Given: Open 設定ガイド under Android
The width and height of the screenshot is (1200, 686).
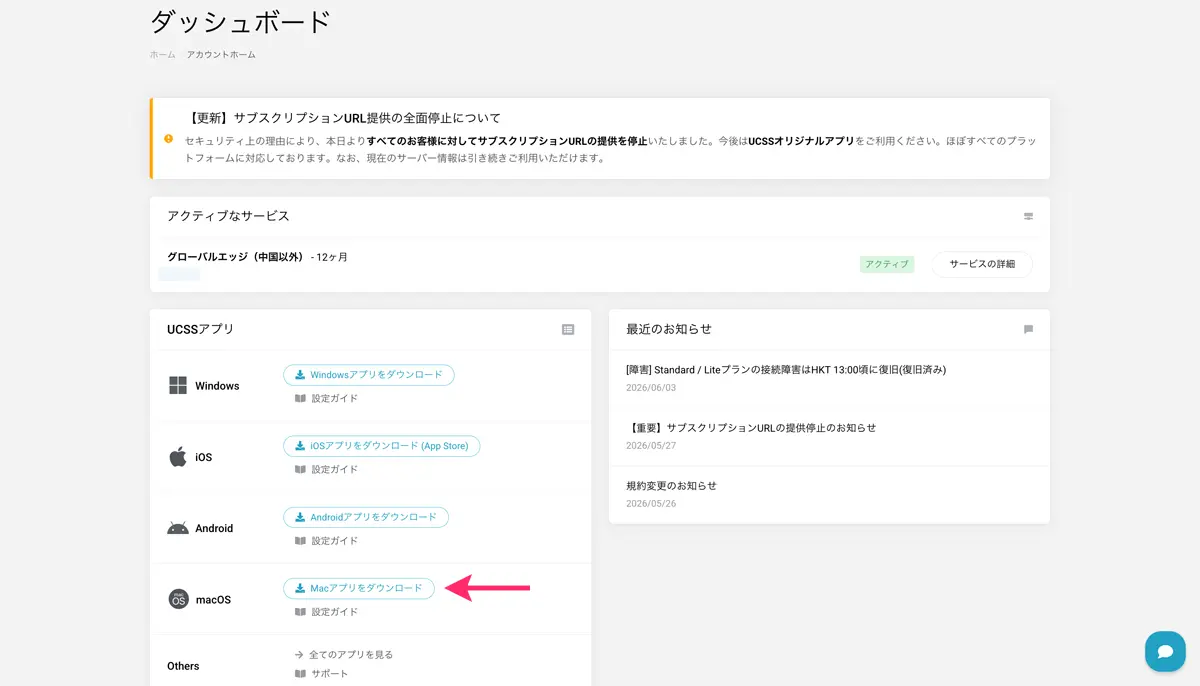Looking at the screenshot, I should [x=334, y=540].
